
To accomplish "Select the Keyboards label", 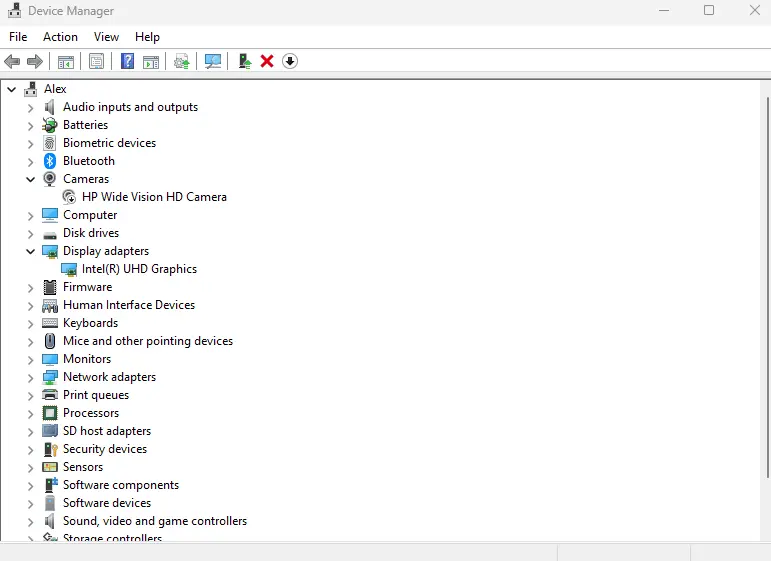I will tap(90, 323).
